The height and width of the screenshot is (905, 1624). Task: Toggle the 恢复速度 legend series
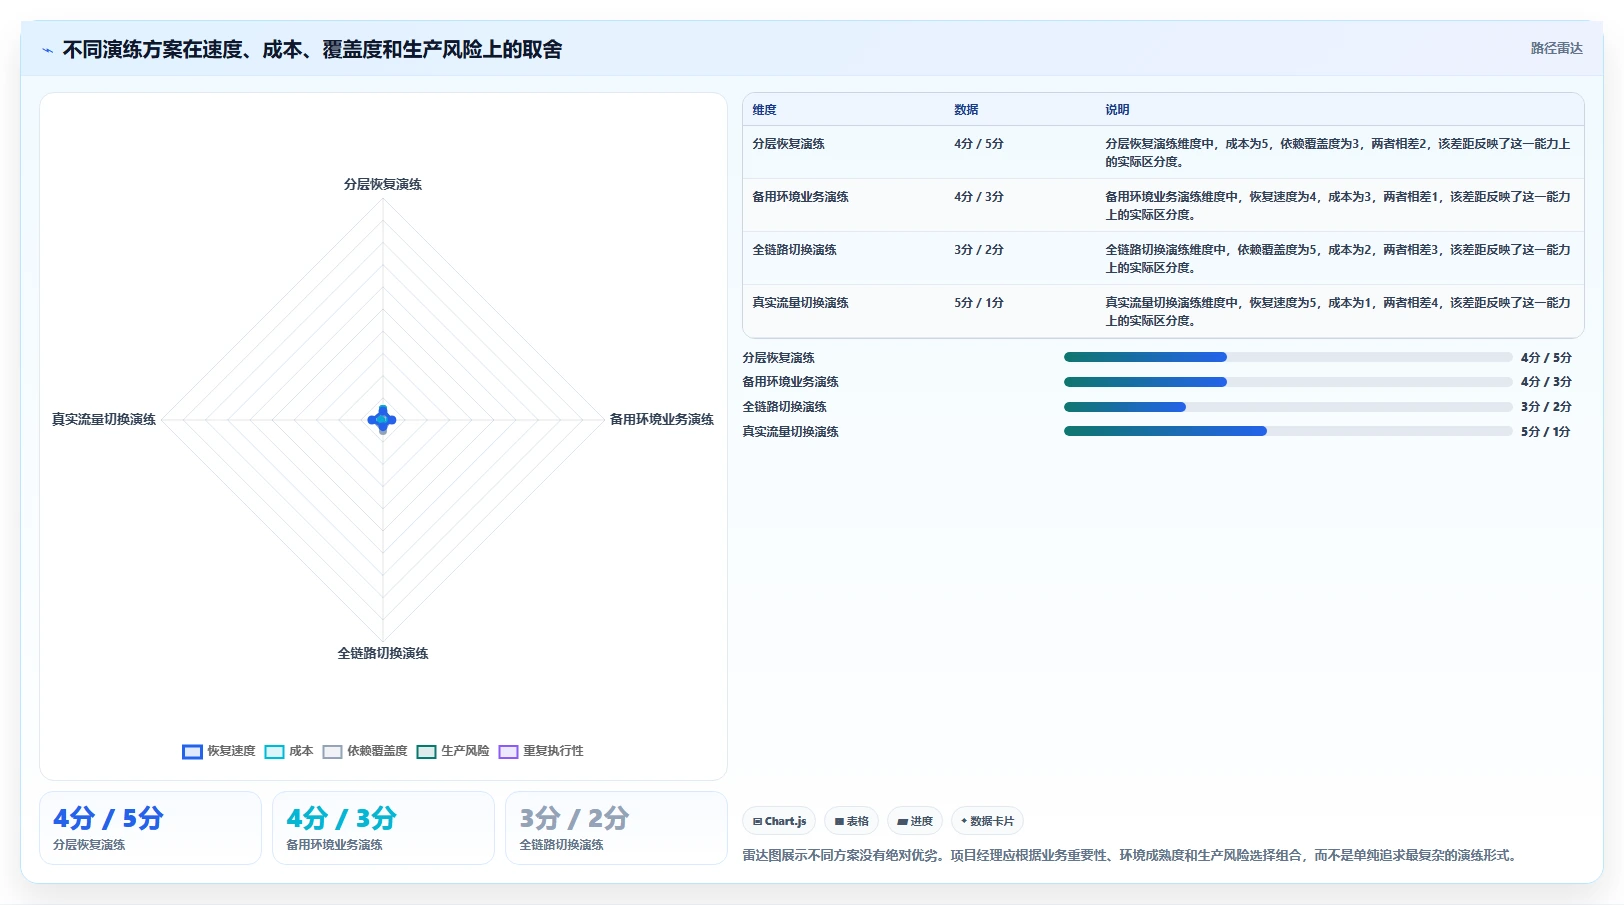[x=218, y=751]
